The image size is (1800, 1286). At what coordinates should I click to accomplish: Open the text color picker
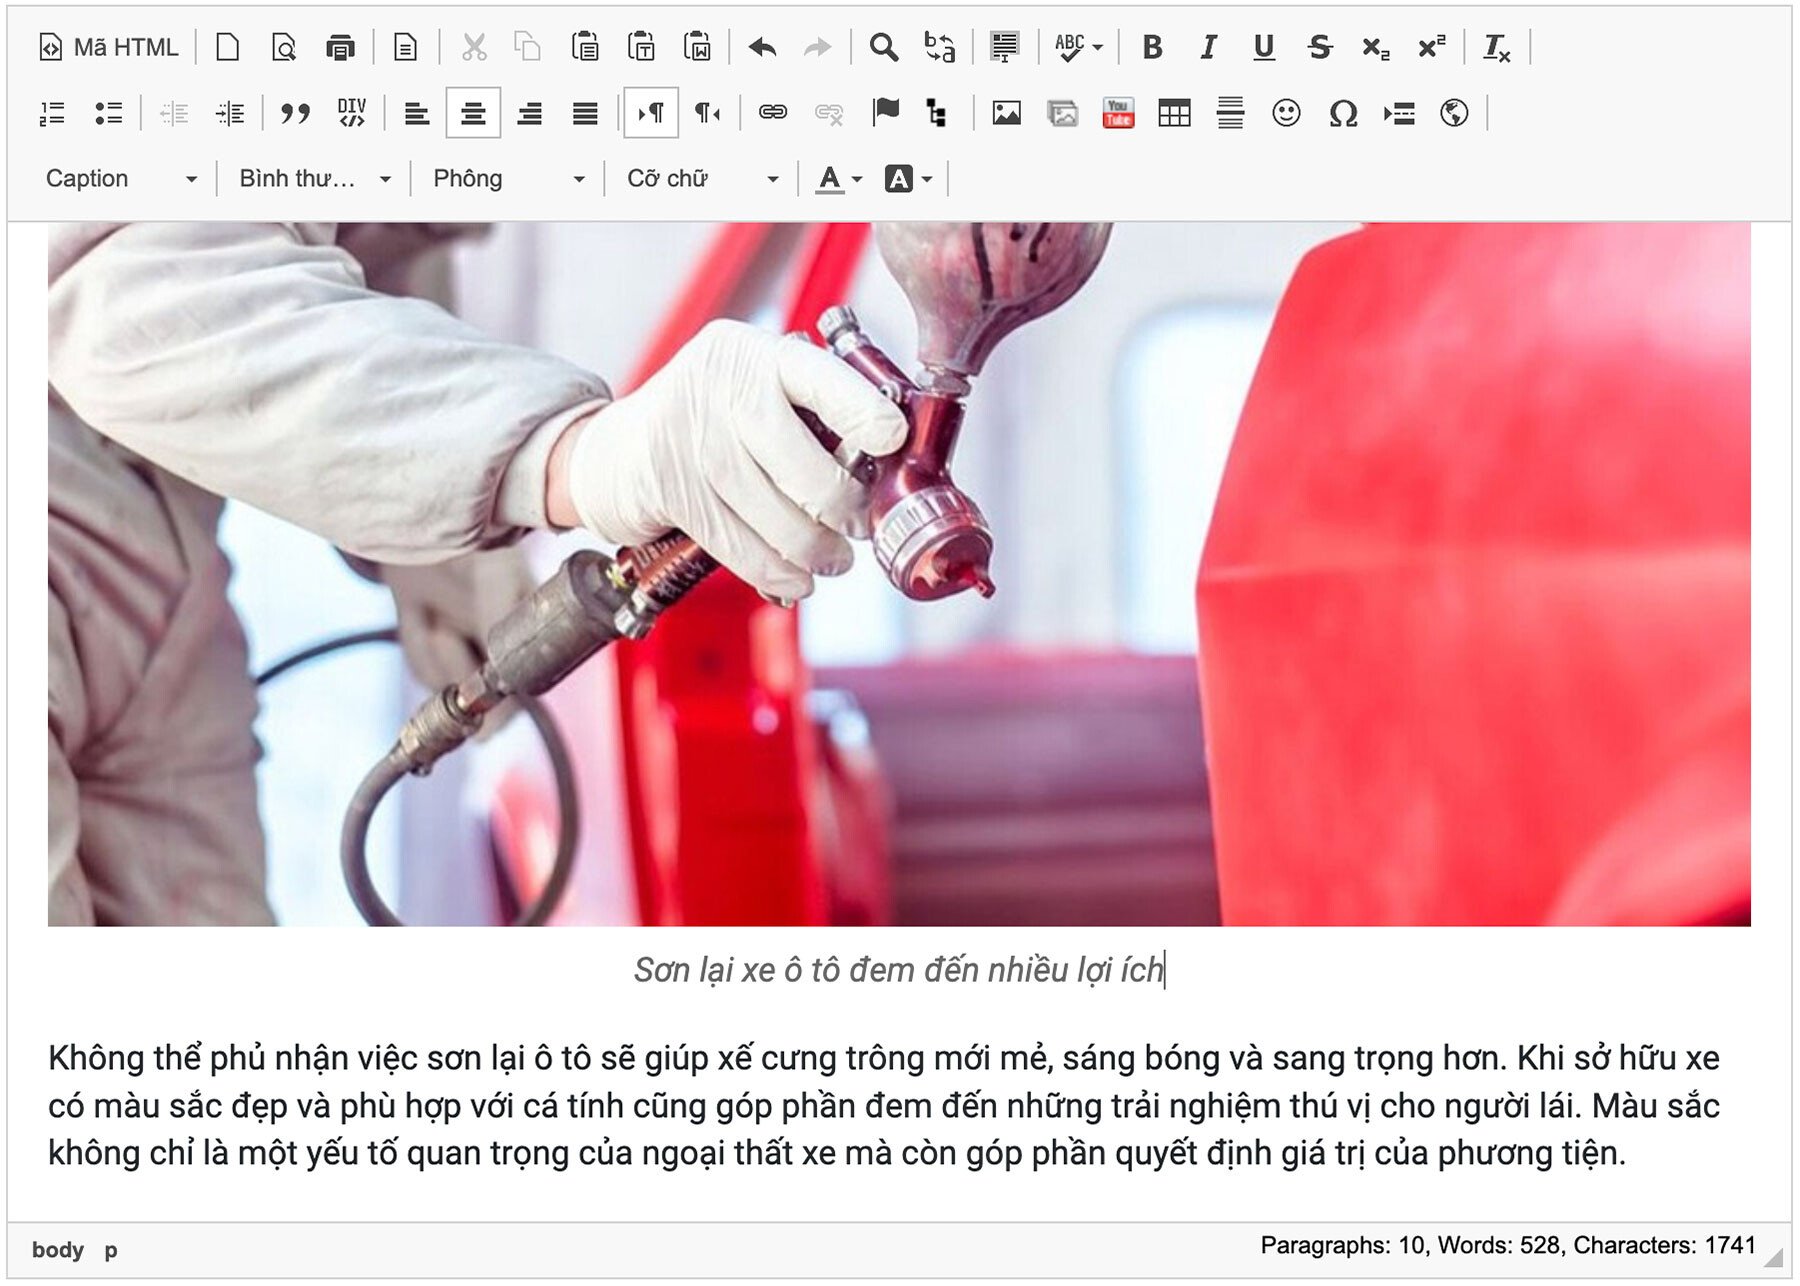[838, 179]
